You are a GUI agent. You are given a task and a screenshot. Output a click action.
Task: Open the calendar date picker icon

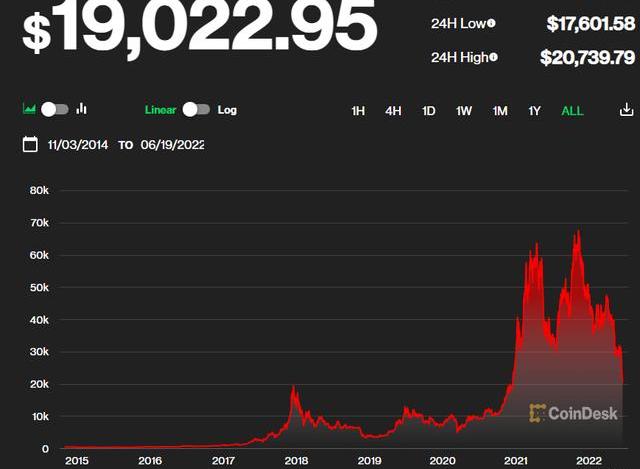pos(30,145)
